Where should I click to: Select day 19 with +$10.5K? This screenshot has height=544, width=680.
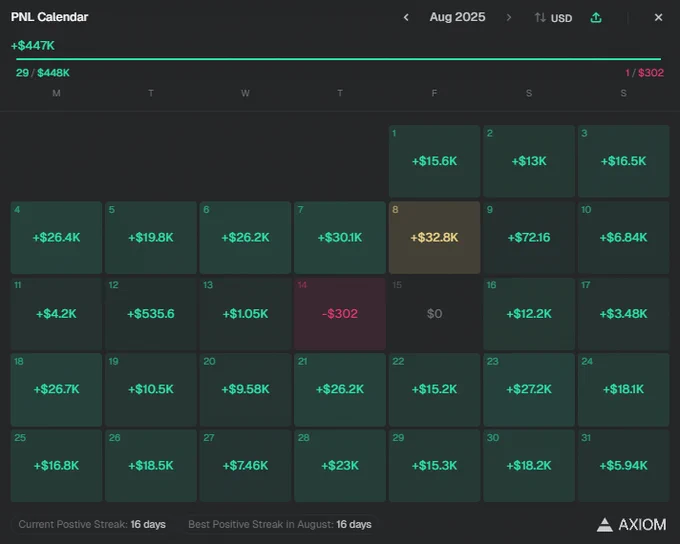[150, 390]
